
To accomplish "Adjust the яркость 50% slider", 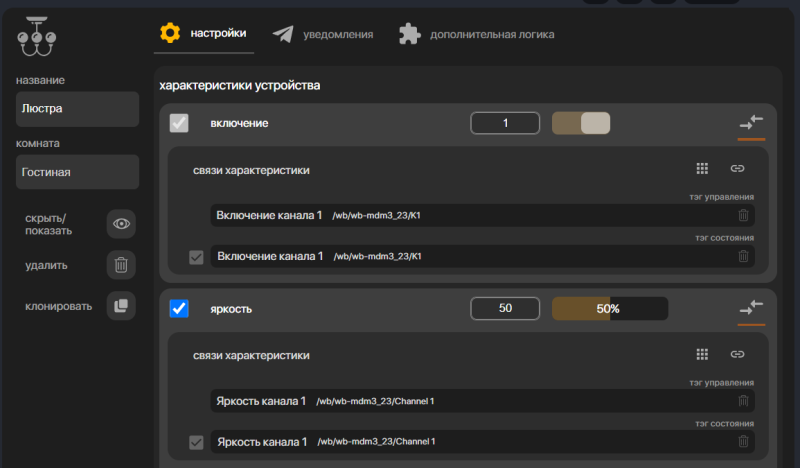I will pyautogui.click(x=610, y=308).
